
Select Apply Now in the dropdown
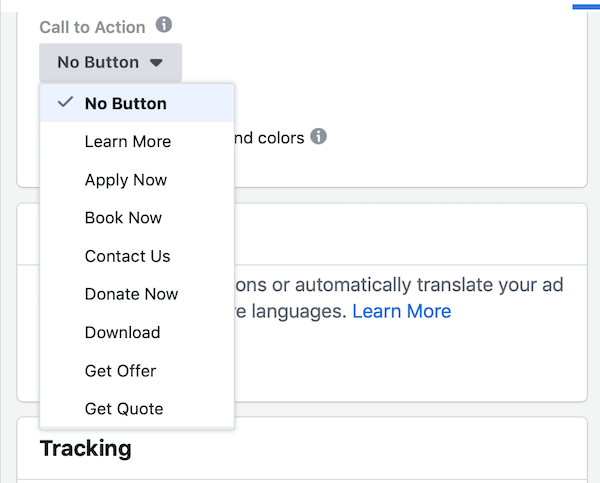[x=137, y=180]
